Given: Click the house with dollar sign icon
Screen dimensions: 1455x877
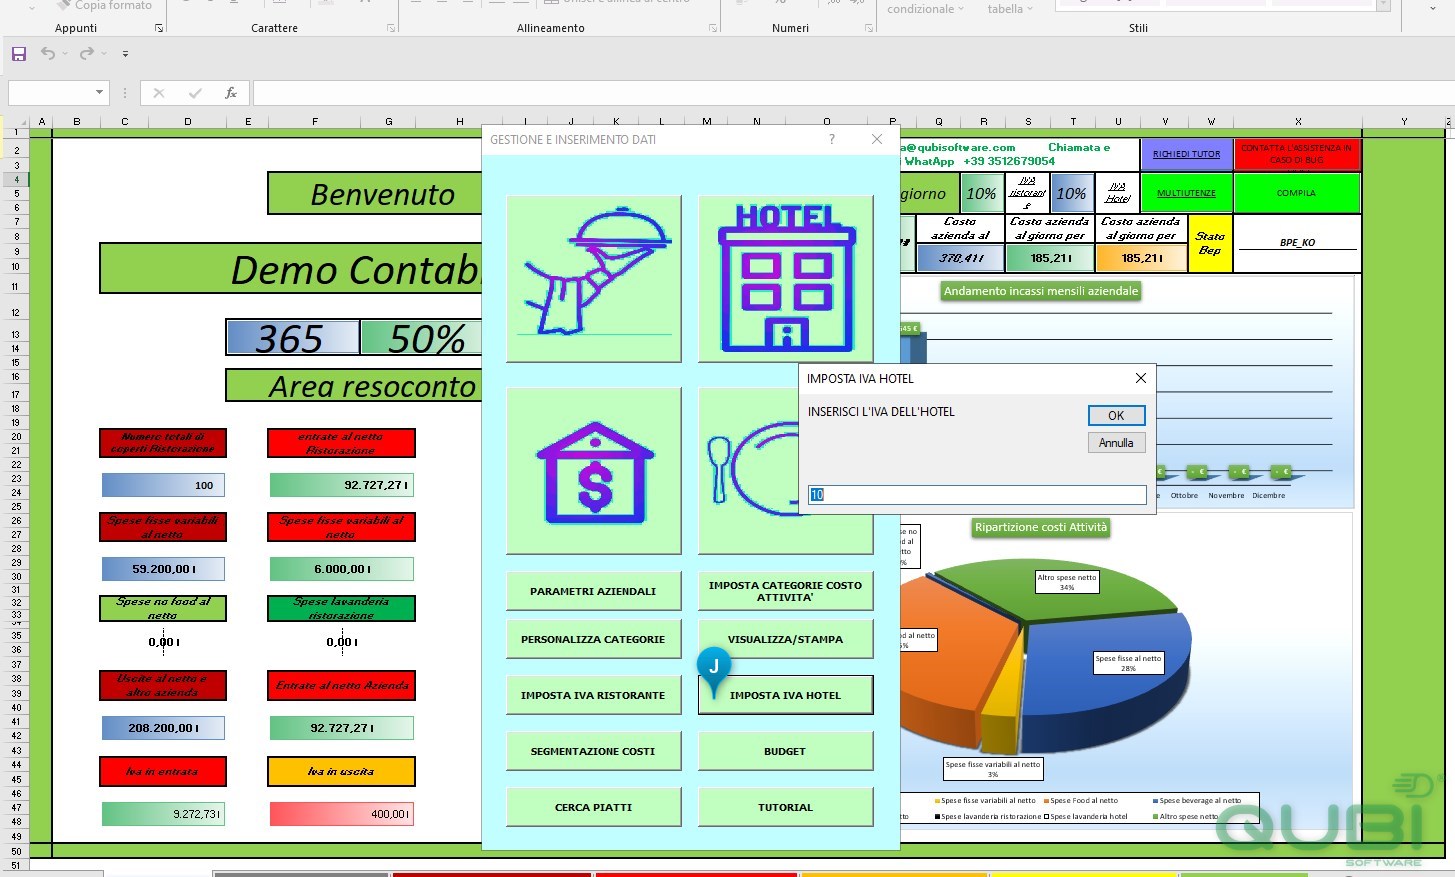Looking at the screenshot, I should [594, 471].
